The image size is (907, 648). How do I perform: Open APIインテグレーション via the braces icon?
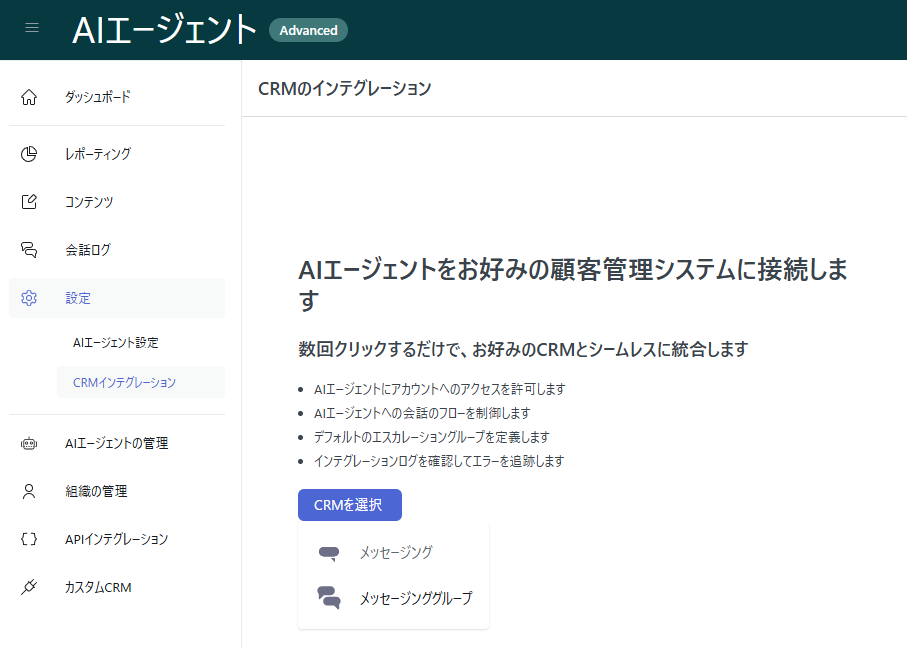(28, 538)
